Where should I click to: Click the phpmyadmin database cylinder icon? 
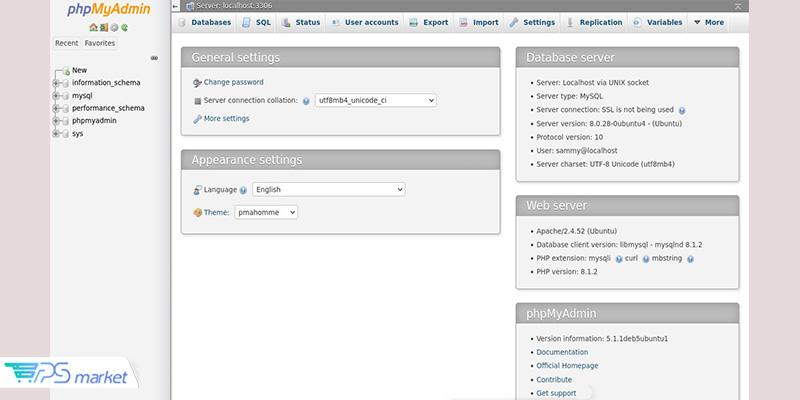[x=65, y=121]
